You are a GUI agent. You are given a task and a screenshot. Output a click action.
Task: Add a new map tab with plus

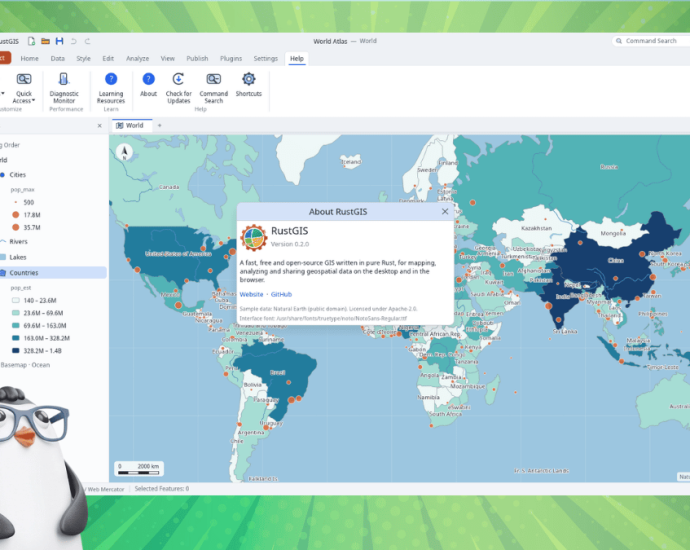(160, 125)
